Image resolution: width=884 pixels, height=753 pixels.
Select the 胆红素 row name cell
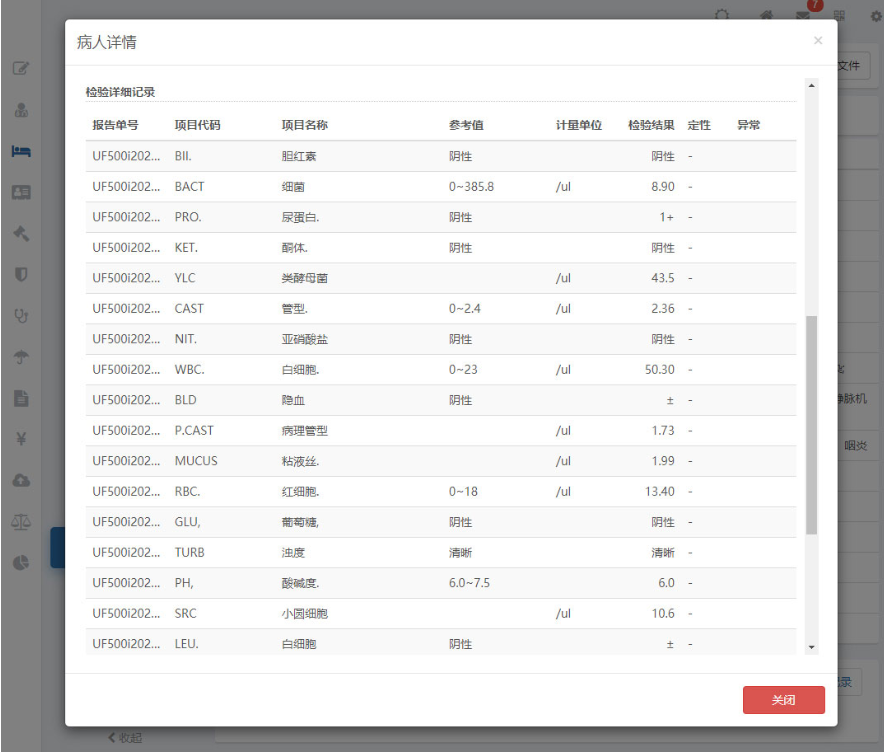pyautogui.click(x=299, y=156)
